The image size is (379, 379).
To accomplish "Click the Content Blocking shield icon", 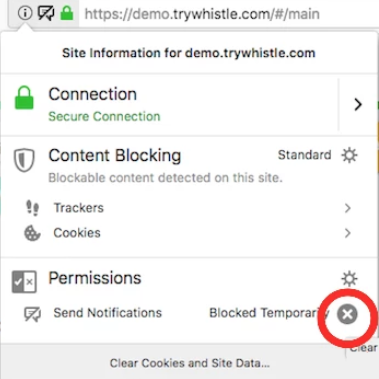I will point(24,160).
